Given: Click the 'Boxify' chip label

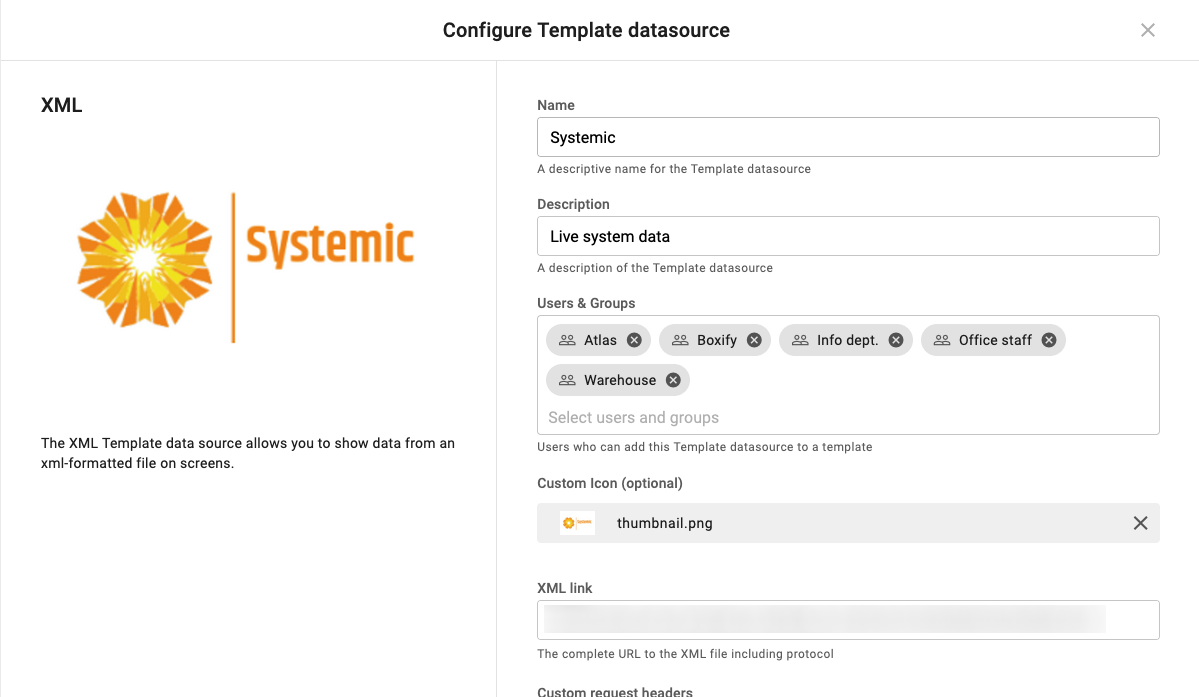Looking at the screenshot, I should pos(716,340).
